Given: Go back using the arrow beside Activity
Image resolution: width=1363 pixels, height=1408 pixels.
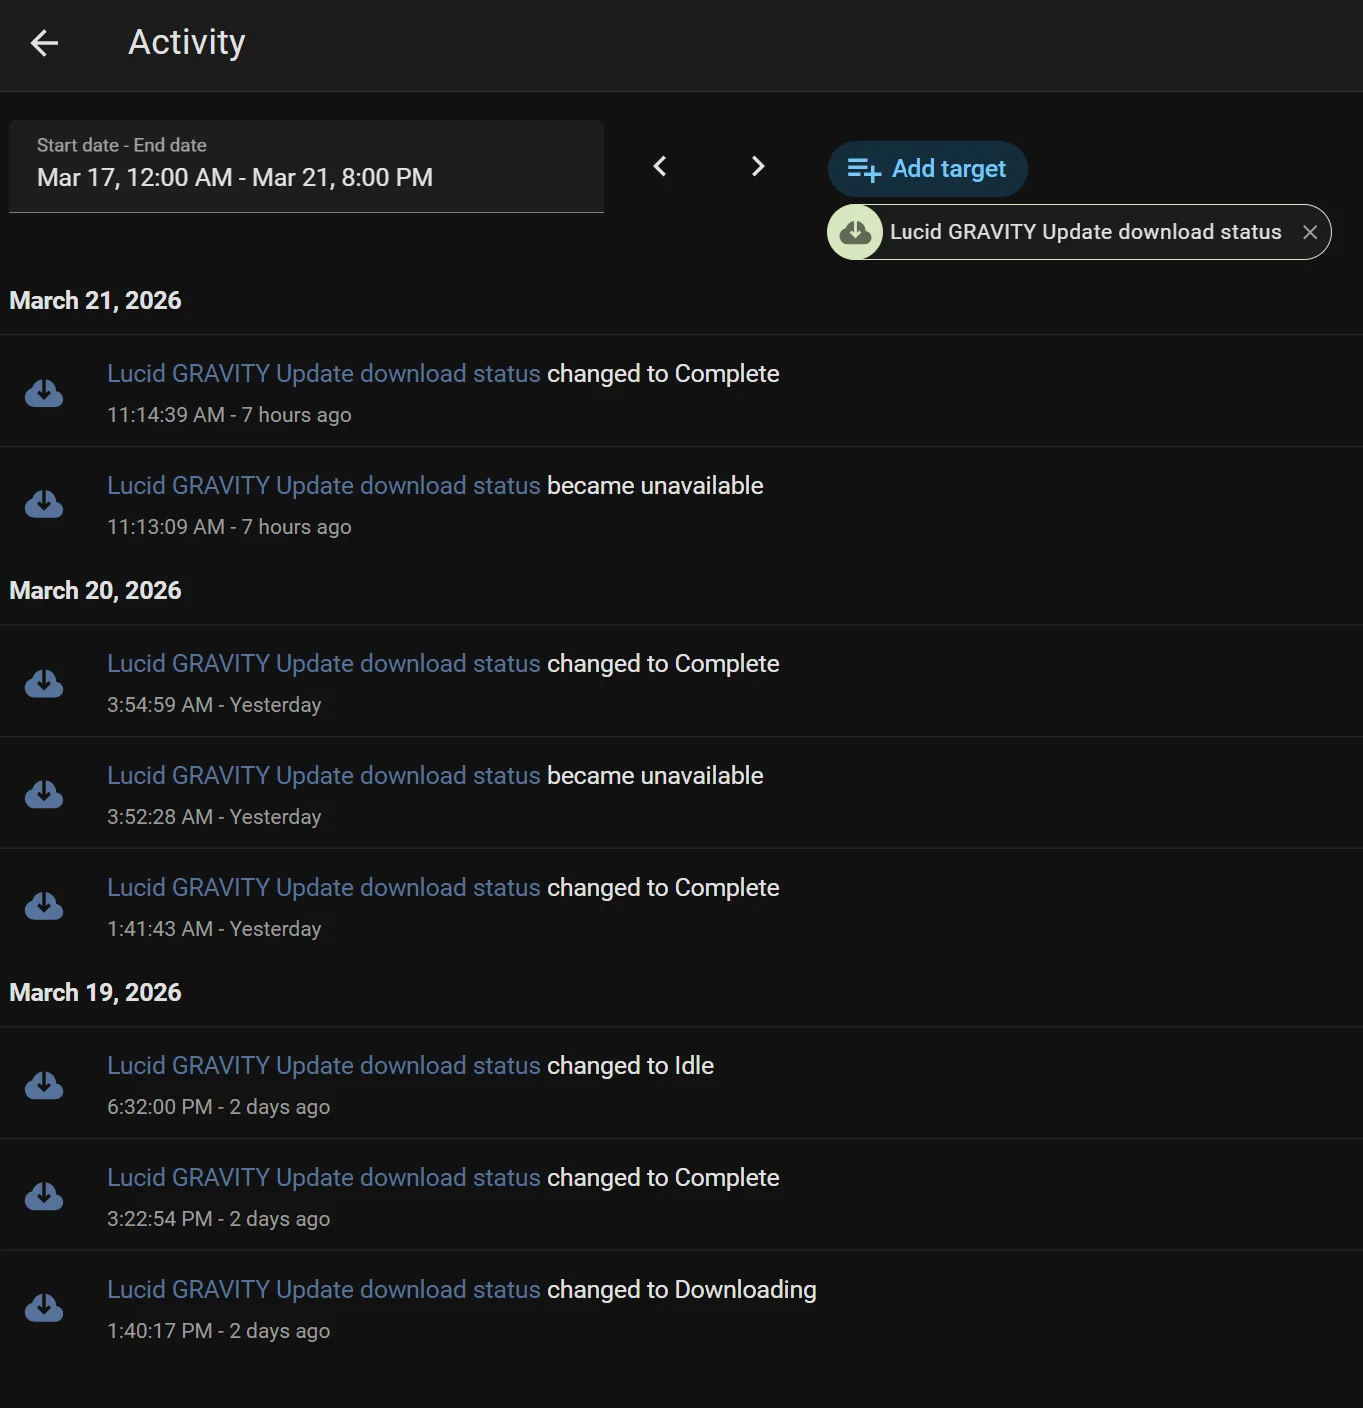Looking at the screenshot, I should click(x=44, y=43).
